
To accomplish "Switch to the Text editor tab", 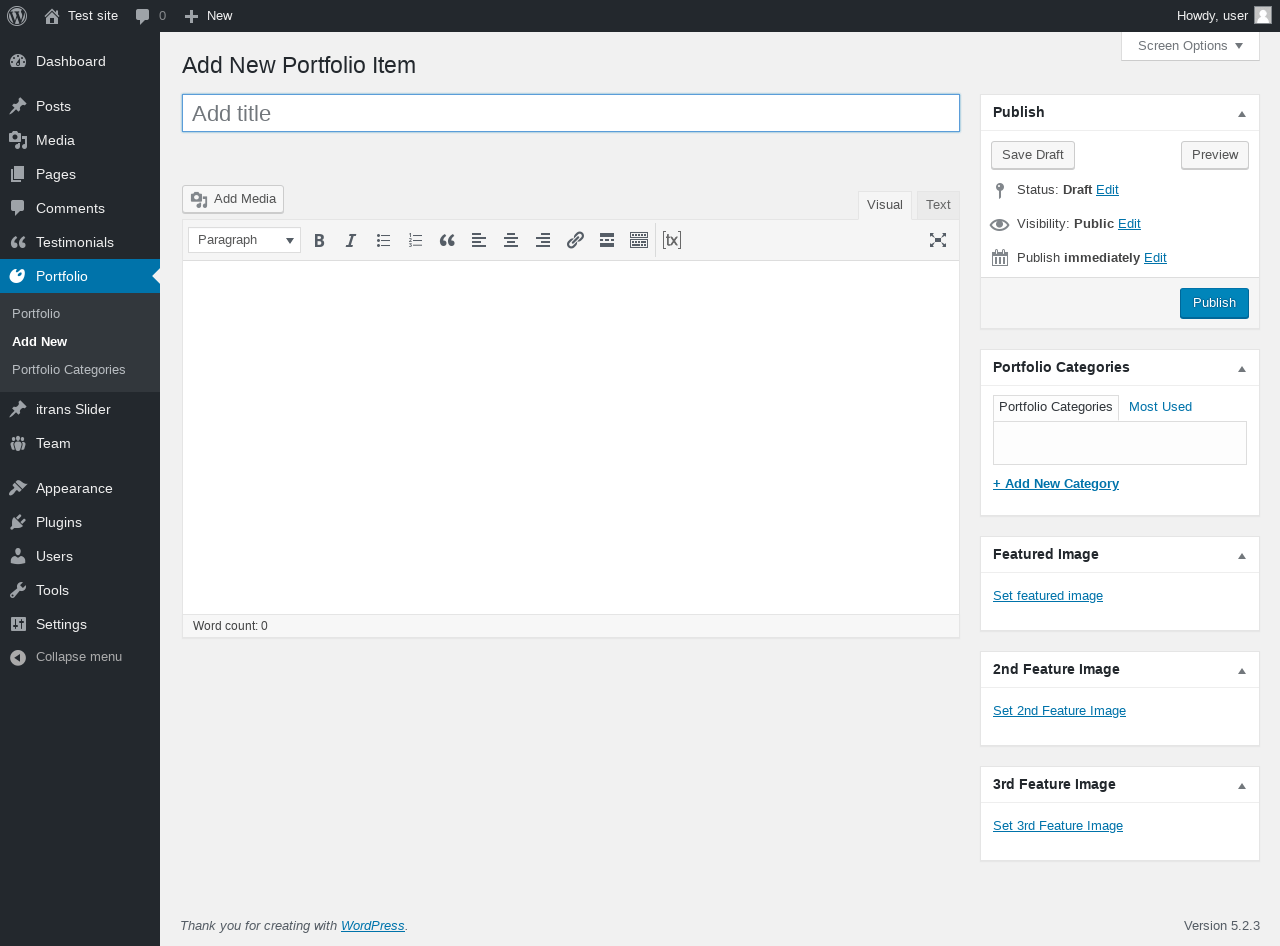I will 938,205.
